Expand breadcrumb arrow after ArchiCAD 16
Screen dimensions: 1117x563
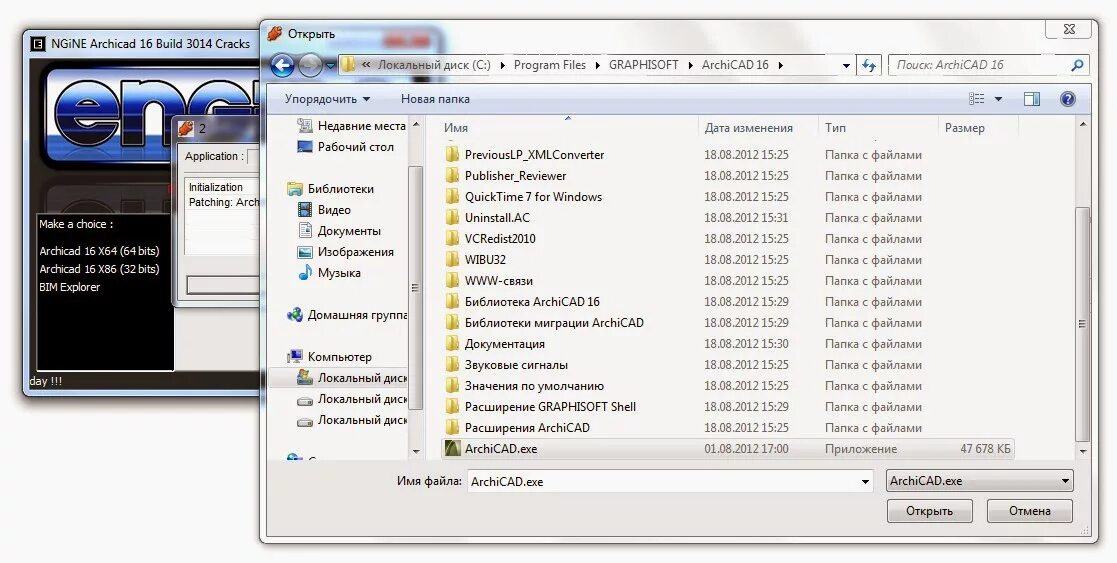[781, 65]
